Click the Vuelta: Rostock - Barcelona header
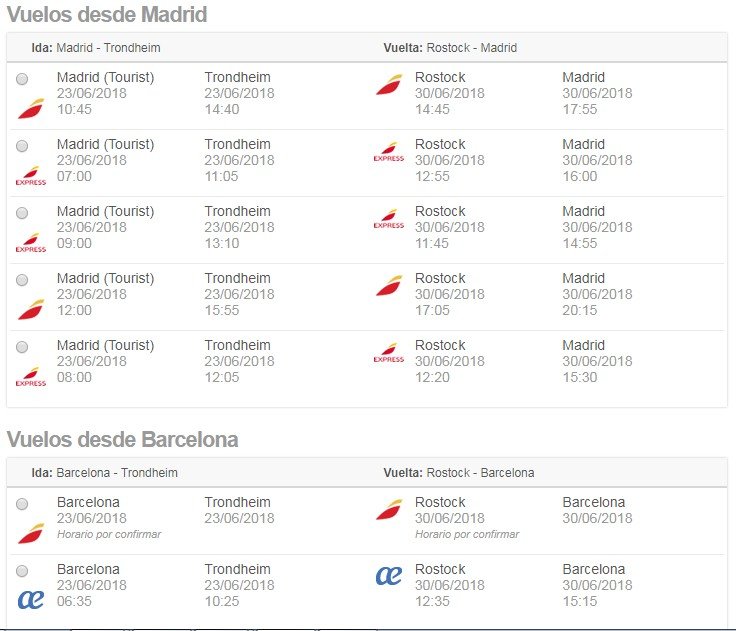The width and height of the screenshot is (736, 631). [459, 473]
